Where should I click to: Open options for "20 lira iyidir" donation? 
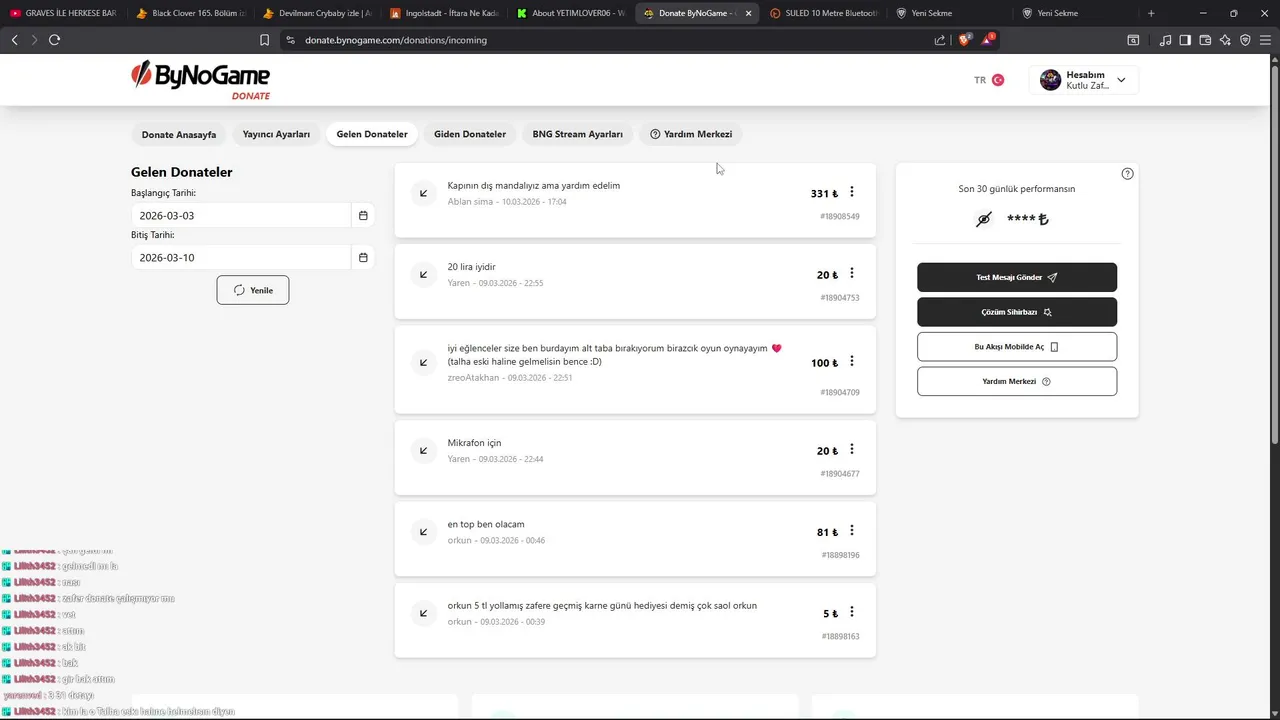click(x=852, y=274)
